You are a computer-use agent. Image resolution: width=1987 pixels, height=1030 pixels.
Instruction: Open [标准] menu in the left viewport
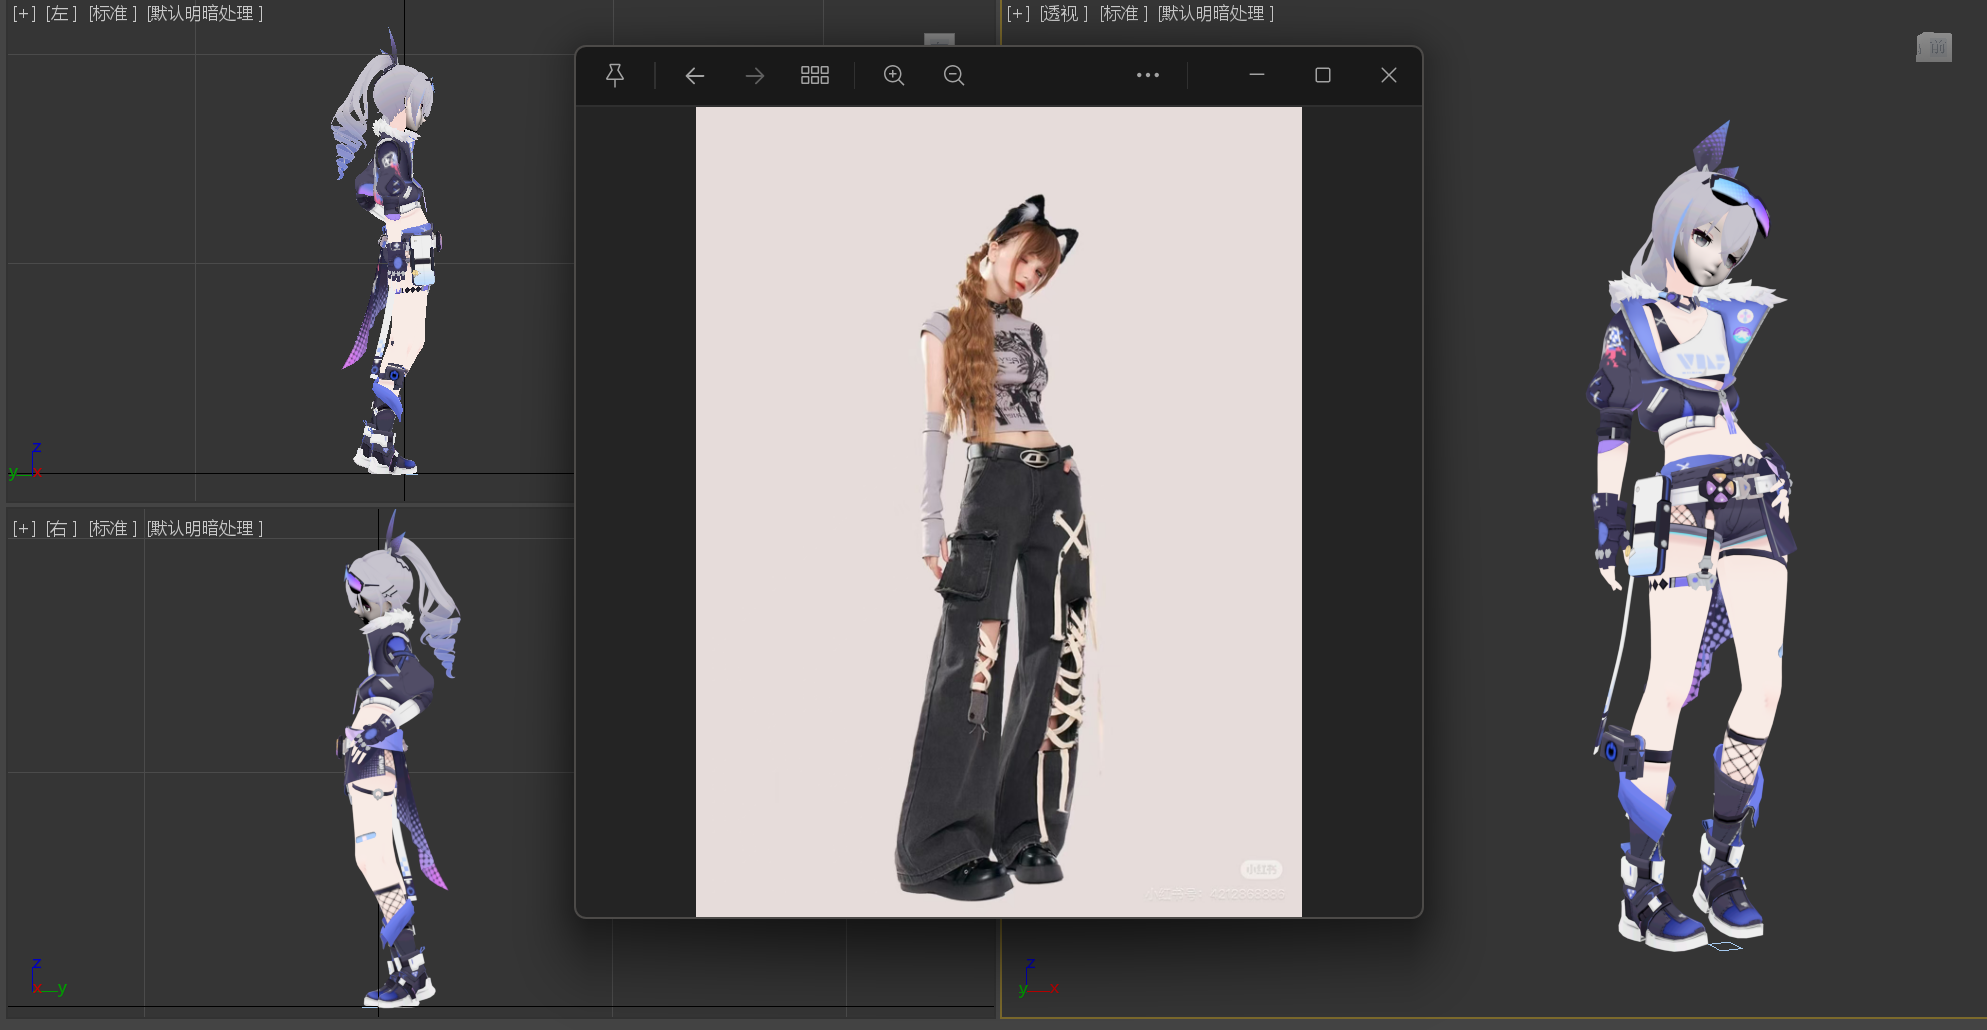tap(112, 14)
